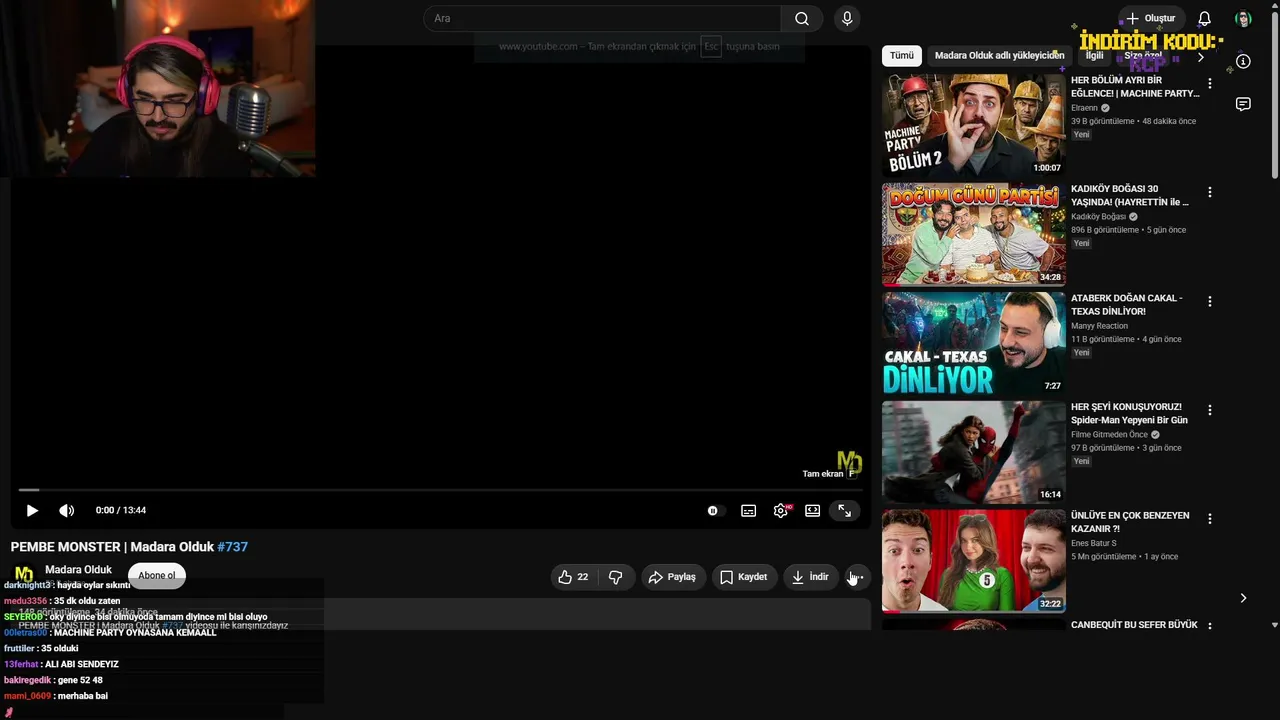This screenshot has width=1280, height=720.
Task: Mute the video using the speaker icon
Action: [x=67, y=510]
